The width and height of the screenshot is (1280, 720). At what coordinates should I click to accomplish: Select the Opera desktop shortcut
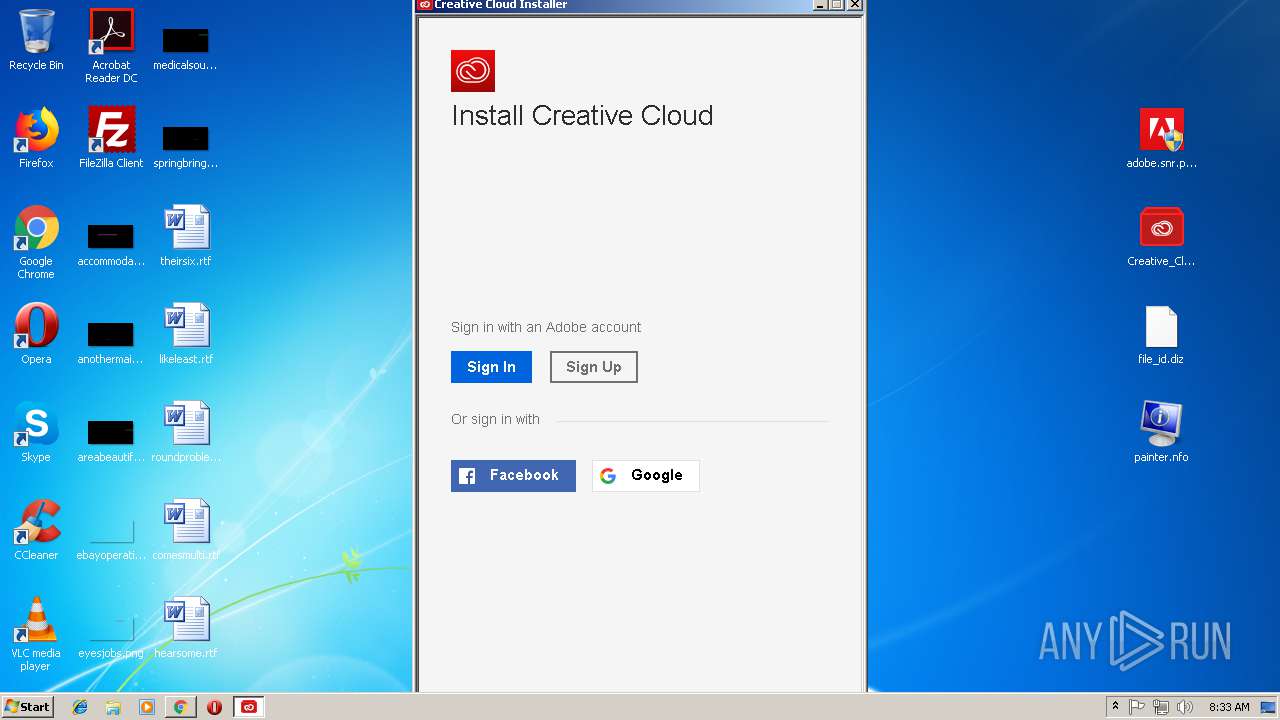[36, 334]
